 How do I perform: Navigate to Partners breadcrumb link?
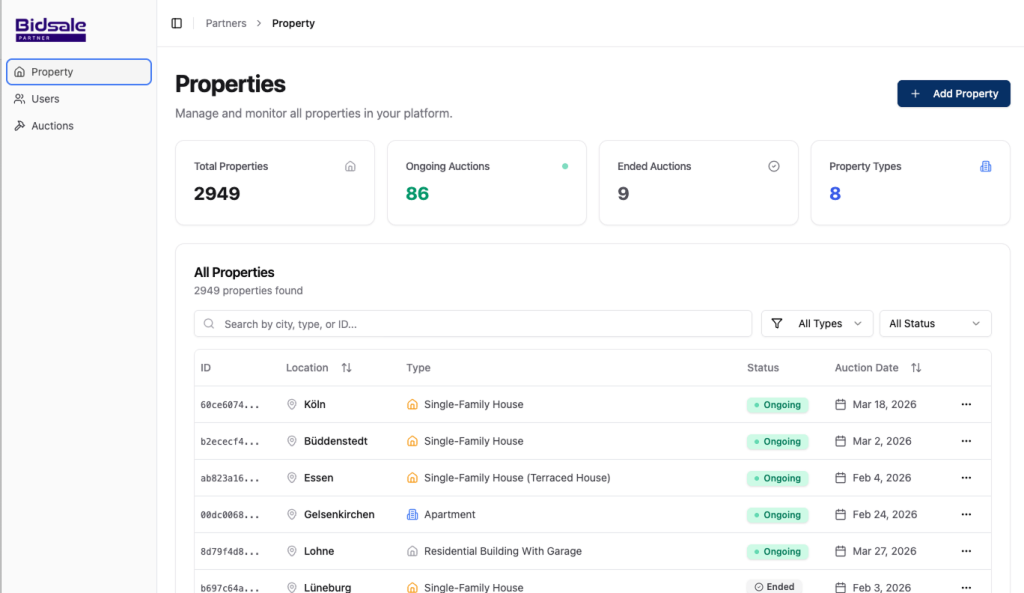click(226, 23)
